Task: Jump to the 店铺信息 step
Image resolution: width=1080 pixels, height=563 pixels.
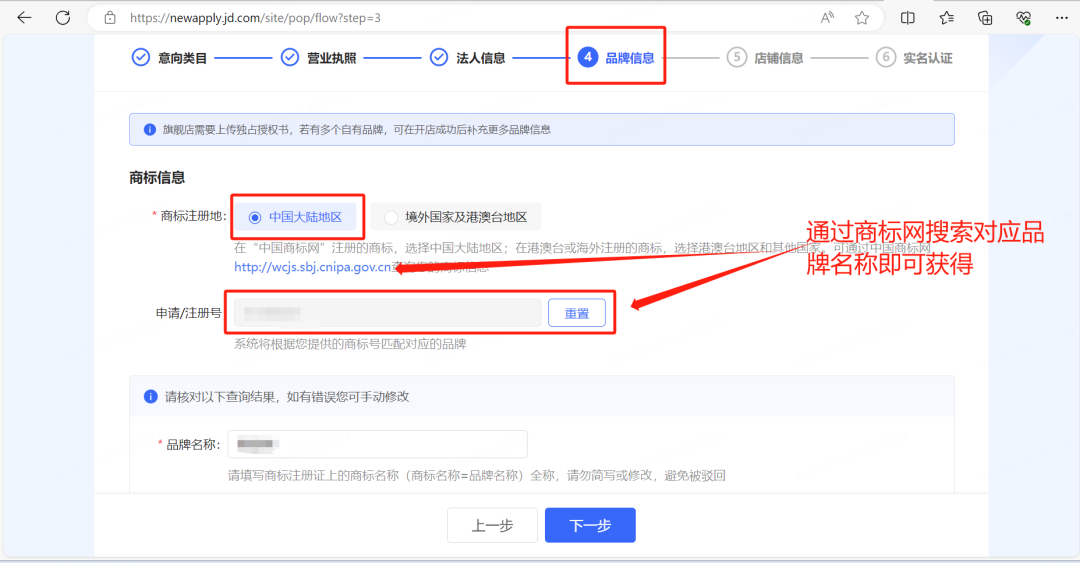Action: (x=765, y=58)
